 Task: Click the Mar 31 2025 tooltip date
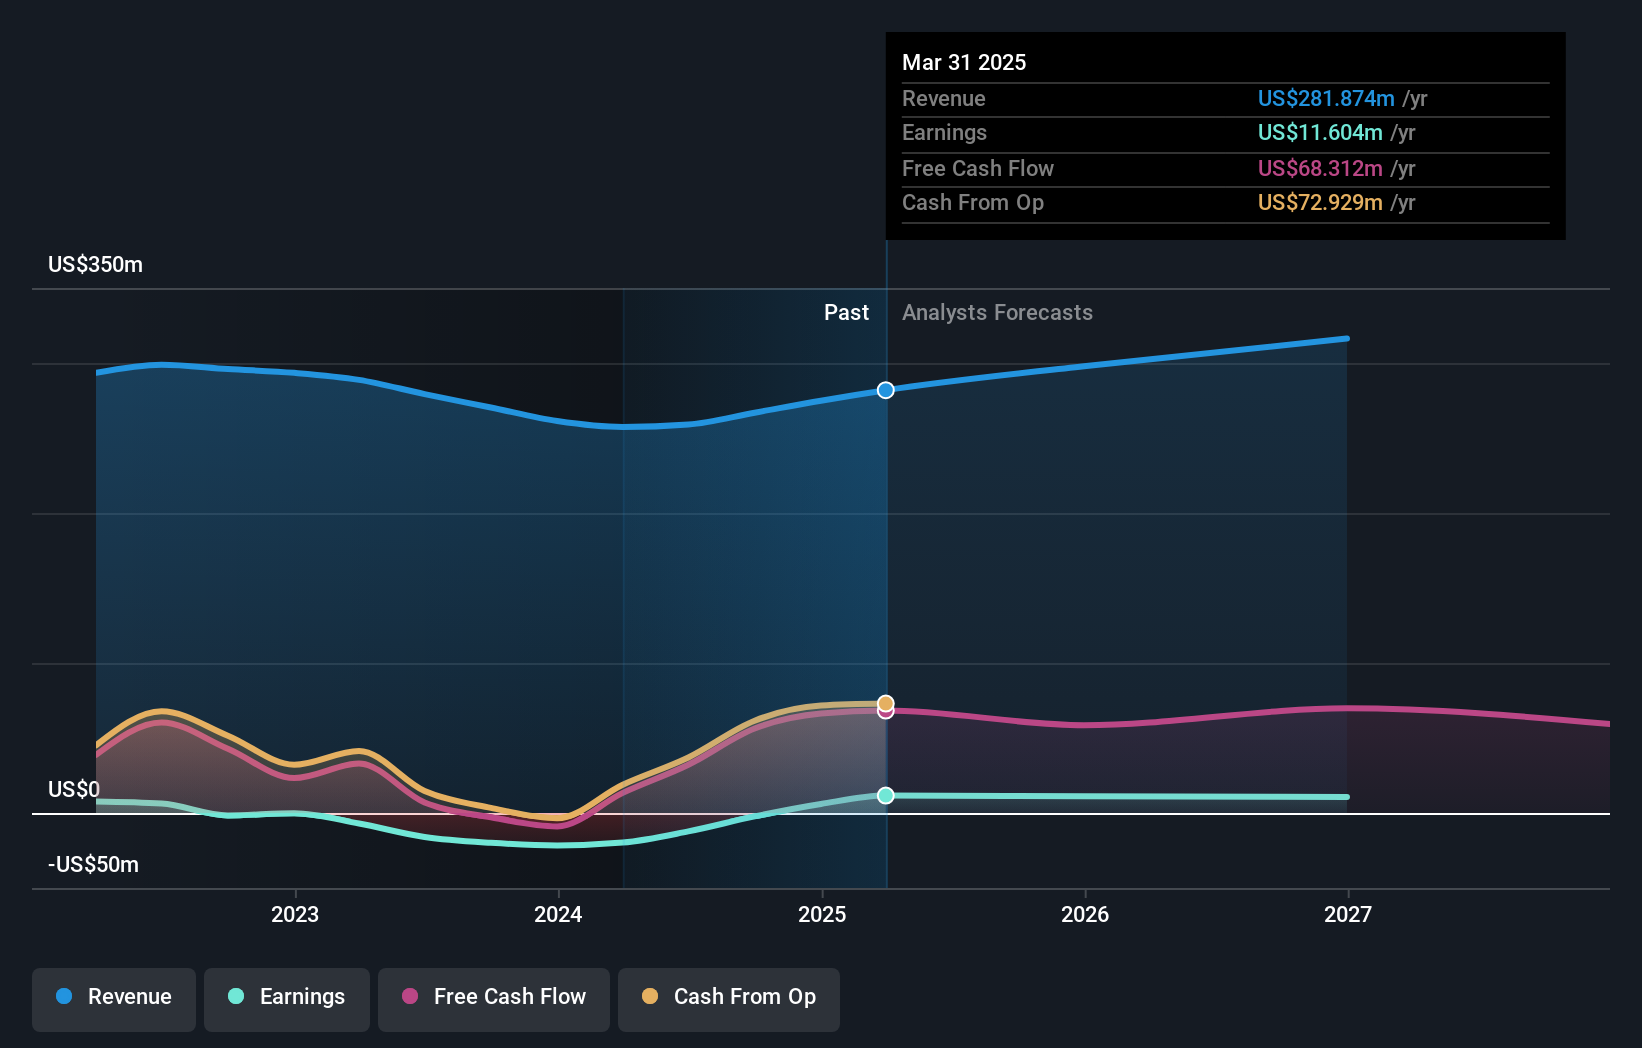coord(964,63)
